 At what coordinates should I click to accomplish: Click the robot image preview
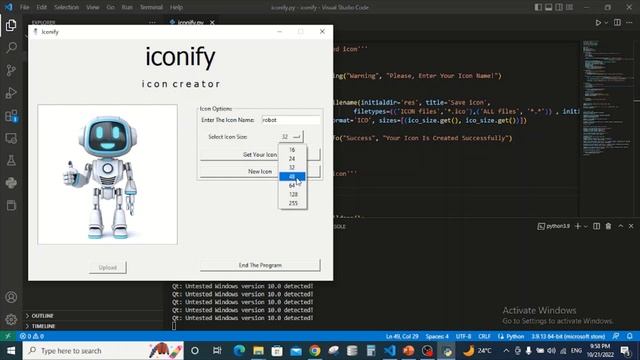108,174
